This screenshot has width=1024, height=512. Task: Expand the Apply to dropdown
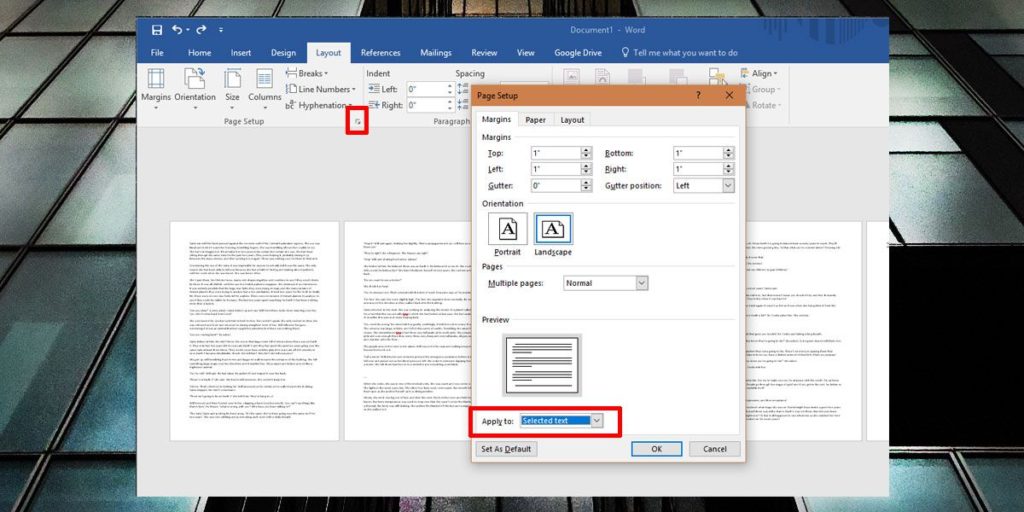click(x=597, y=421)
